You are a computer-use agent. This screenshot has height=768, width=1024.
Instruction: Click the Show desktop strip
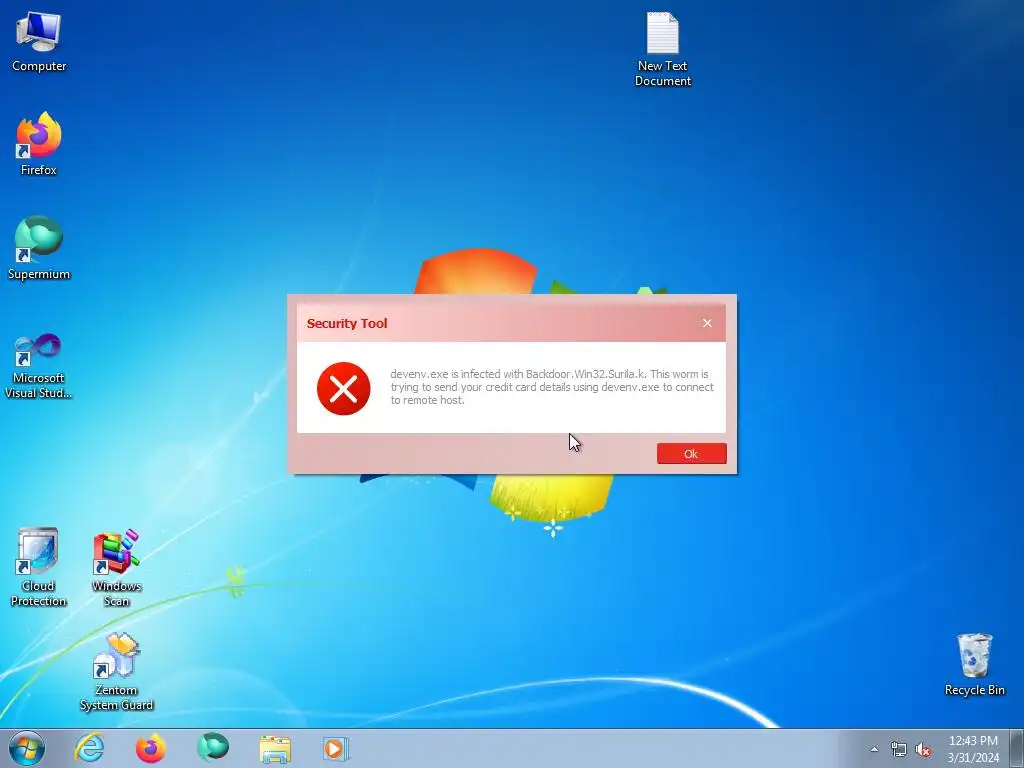tap(1017, 748)
